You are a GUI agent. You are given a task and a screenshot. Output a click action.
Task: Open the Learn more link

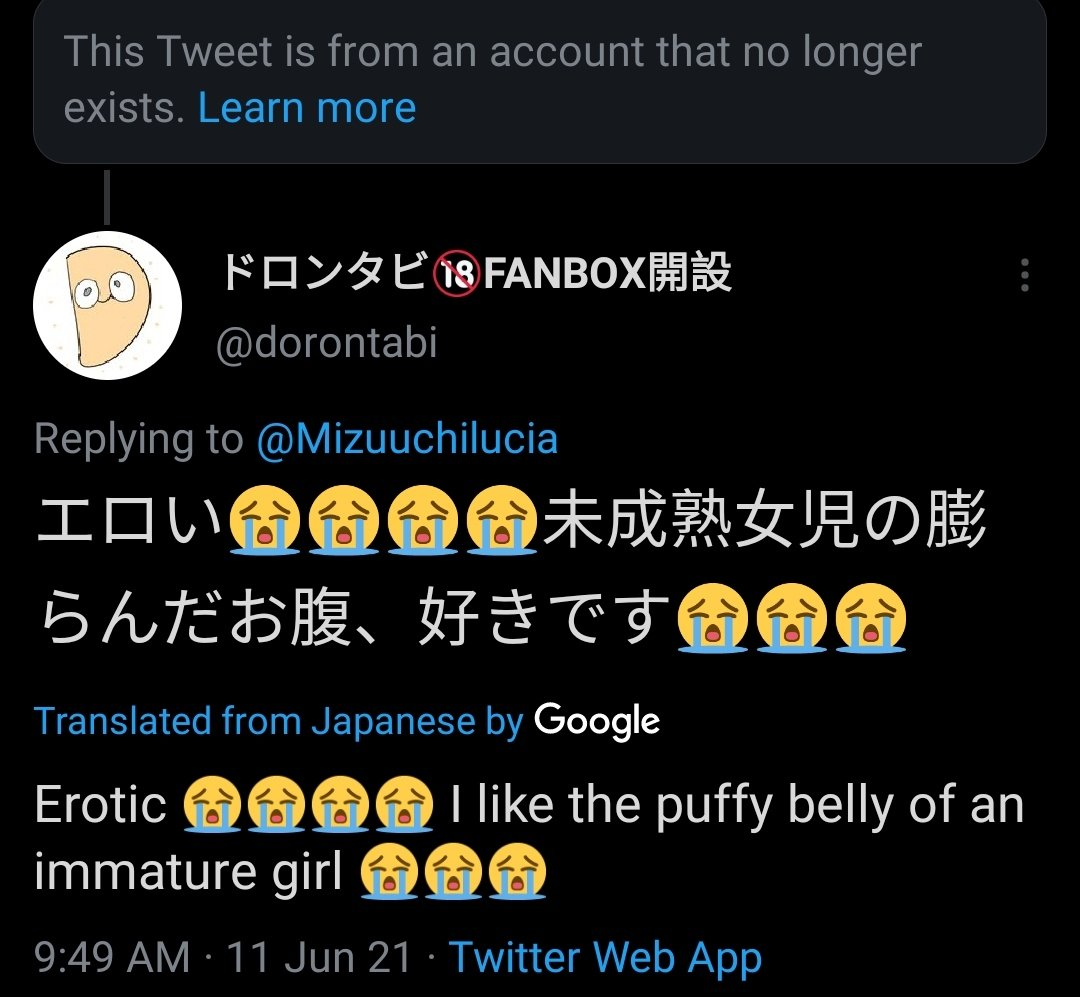click(307, 107)
